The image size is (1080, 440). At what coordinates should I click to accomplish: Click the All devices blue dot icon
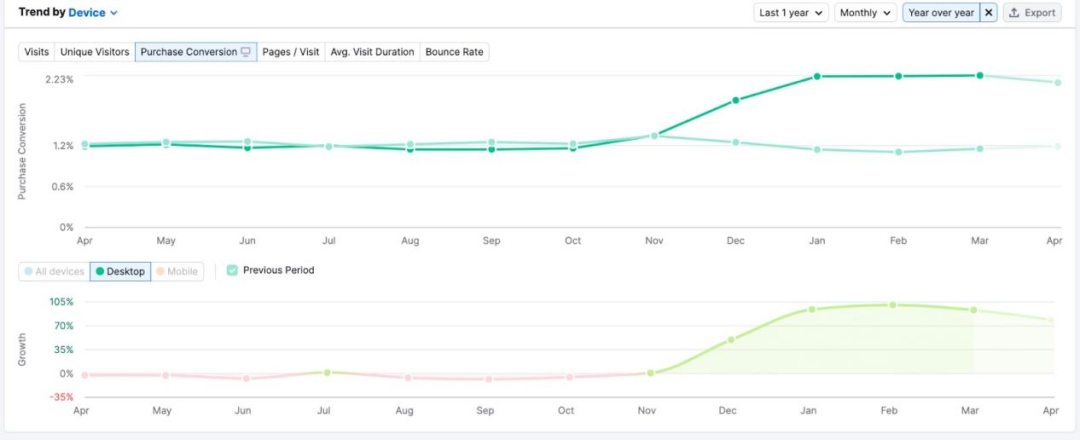[28, 271]
